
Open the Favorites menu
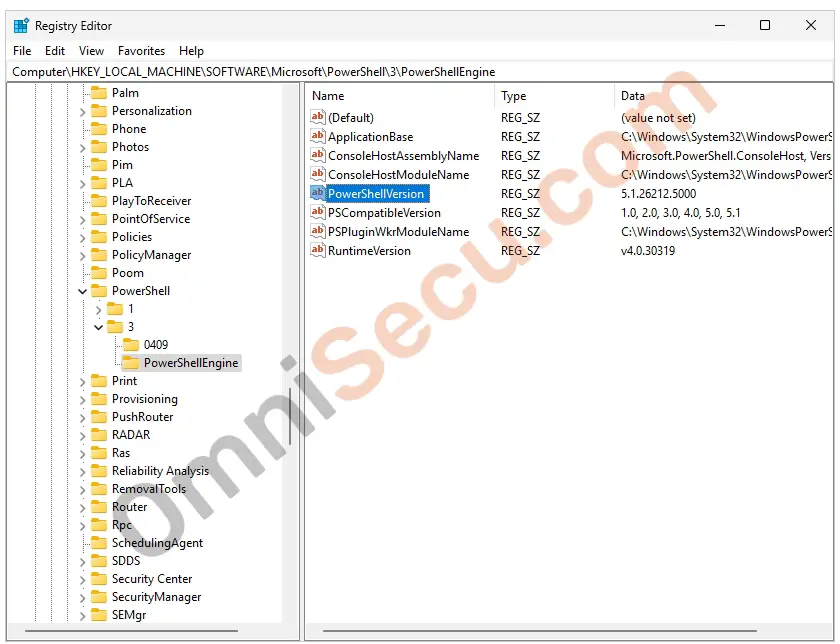pyautogui.click(x=141, y=51)
